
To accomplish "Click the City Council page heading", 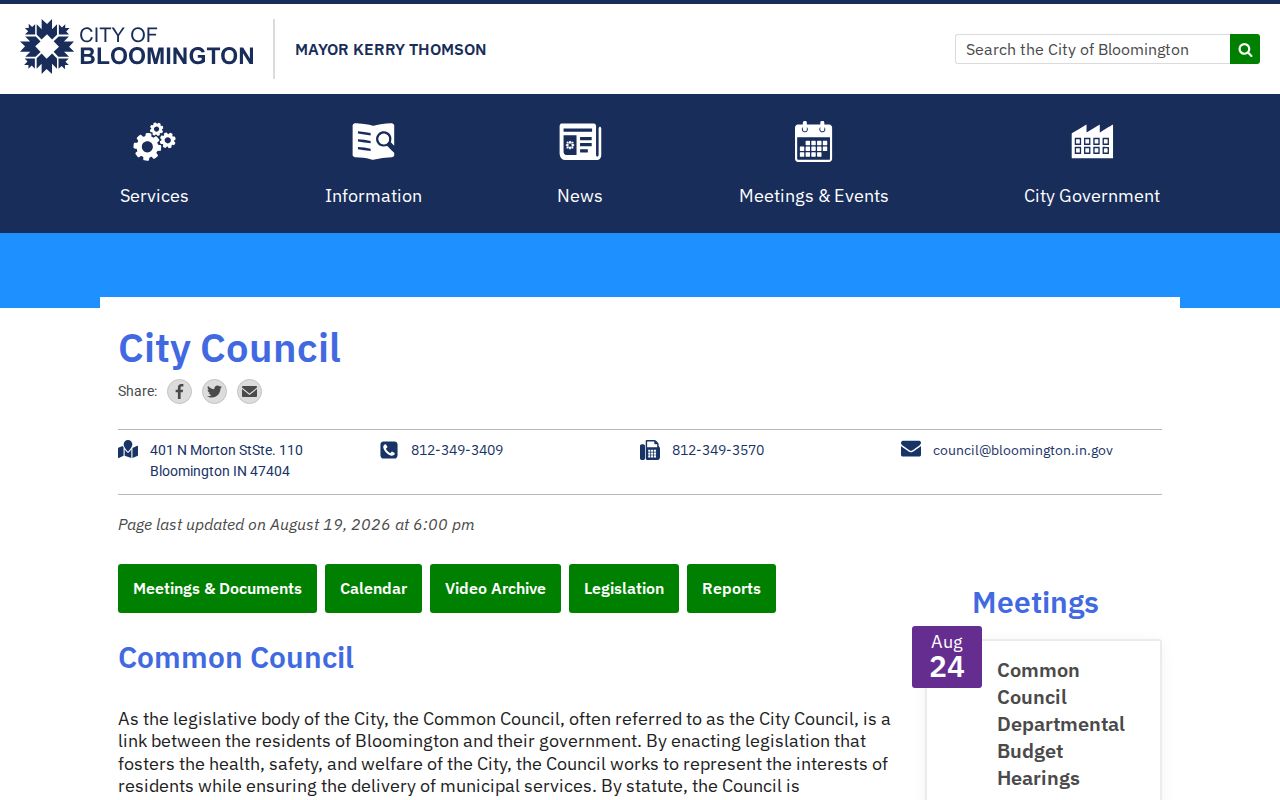I will pos(229,348).
